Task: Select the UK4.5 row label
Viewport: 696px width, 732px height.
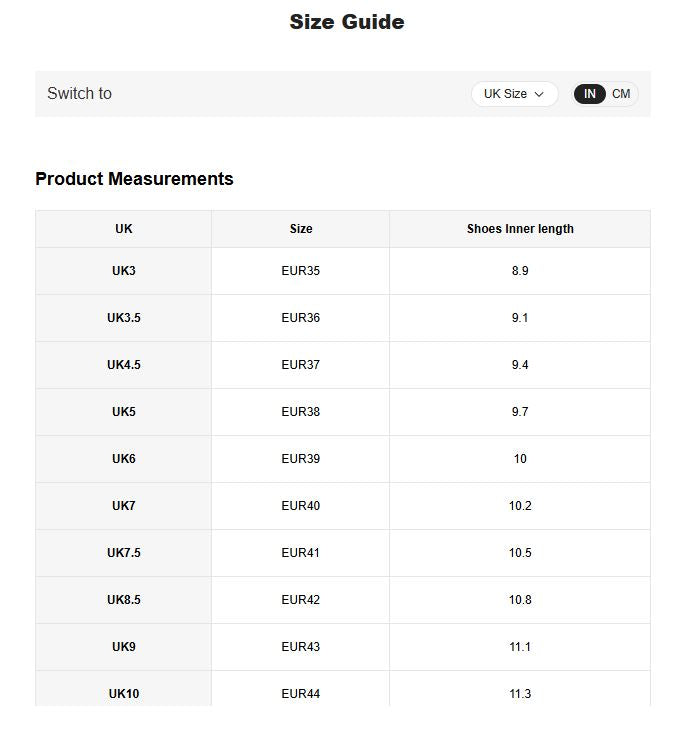Action: (x=124, y=365)
